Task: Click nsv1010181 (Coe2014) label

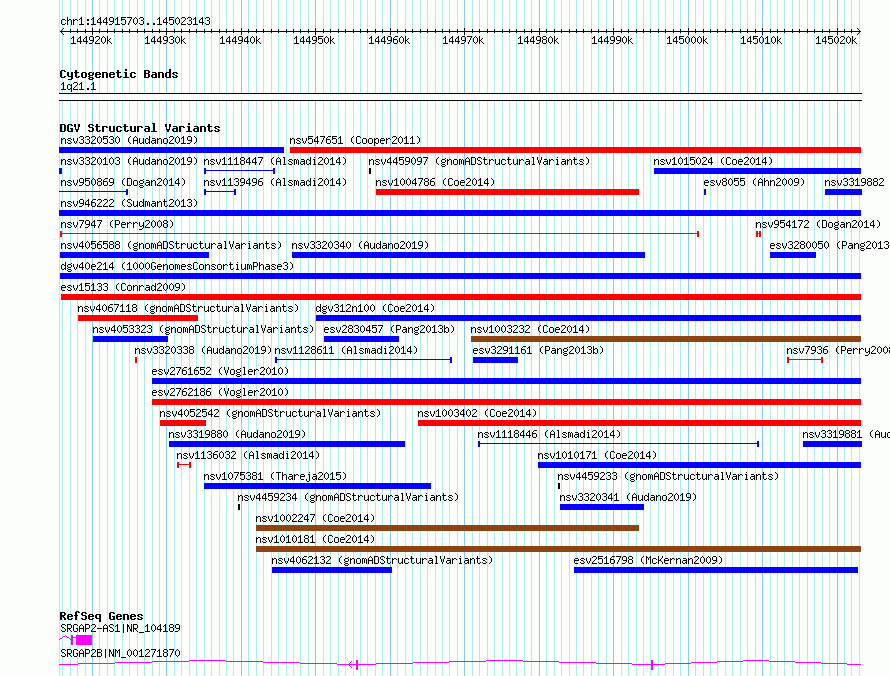Action: tap(315, 539)
